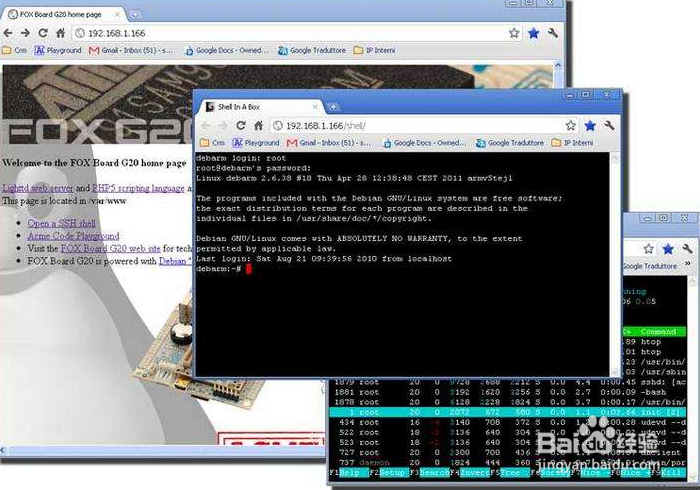Click Forward arrow in Shell In A Box window
Viewport: 700px width, 490px height.
point(223,126)
